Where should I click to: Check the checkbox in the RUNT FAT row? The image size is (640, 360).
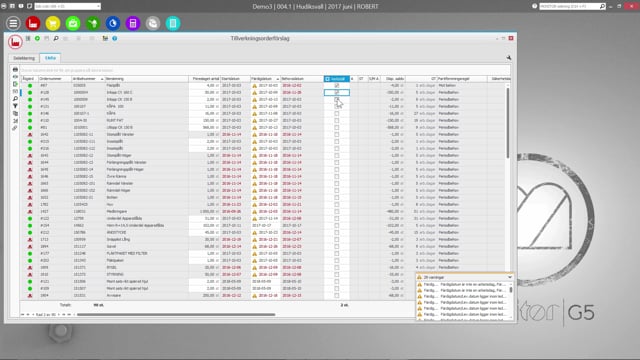337,120
